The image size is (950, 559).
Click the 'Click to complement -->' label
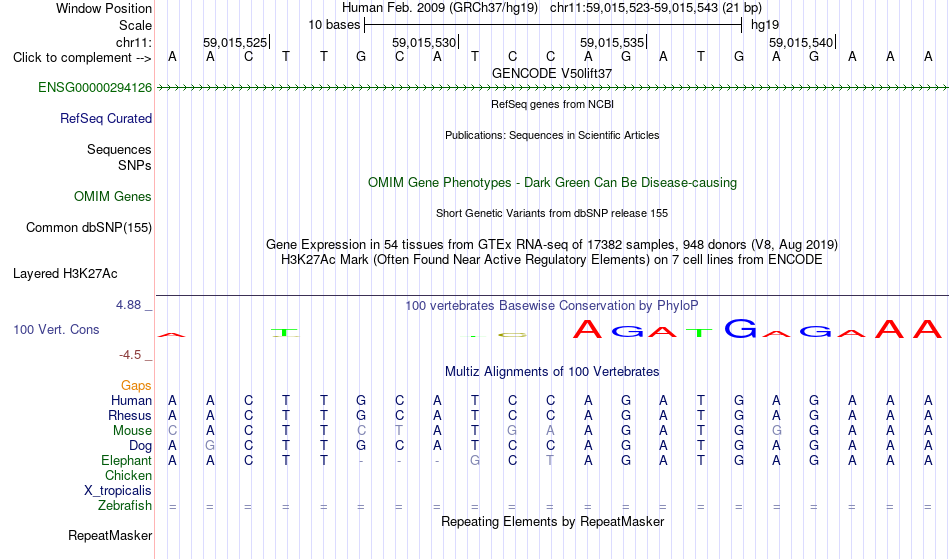(x=82, y=58)
